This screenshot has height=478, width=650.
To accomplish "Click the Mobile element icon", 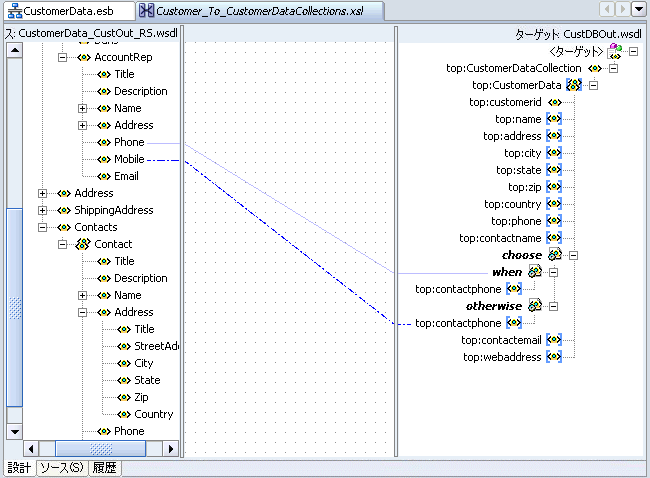I will [x=104, y=159].
